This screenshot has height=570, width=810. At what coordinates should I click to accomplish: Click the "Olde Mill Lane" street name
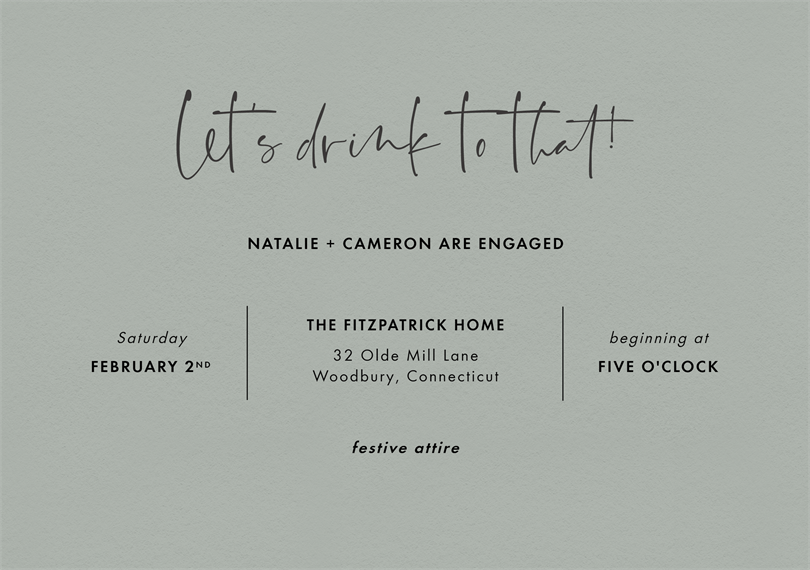420,355
